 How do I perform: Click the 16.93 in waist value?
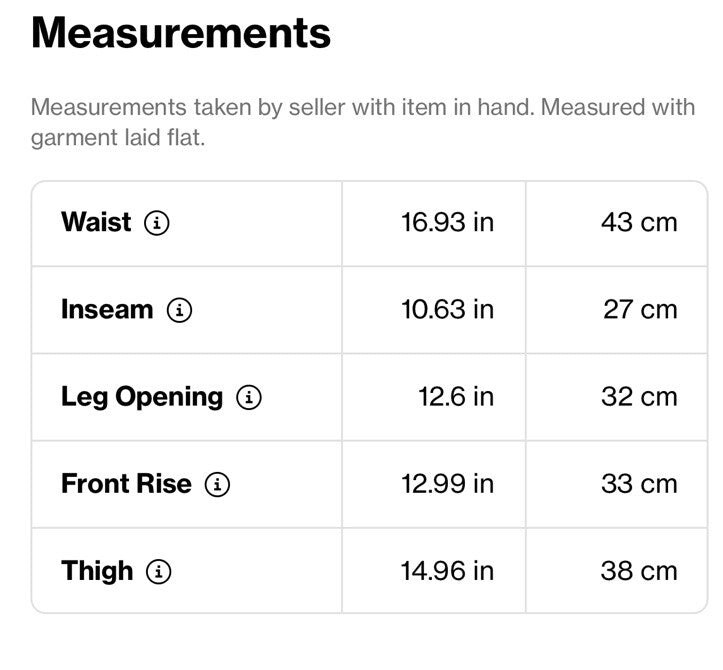[x=447, y=222]
